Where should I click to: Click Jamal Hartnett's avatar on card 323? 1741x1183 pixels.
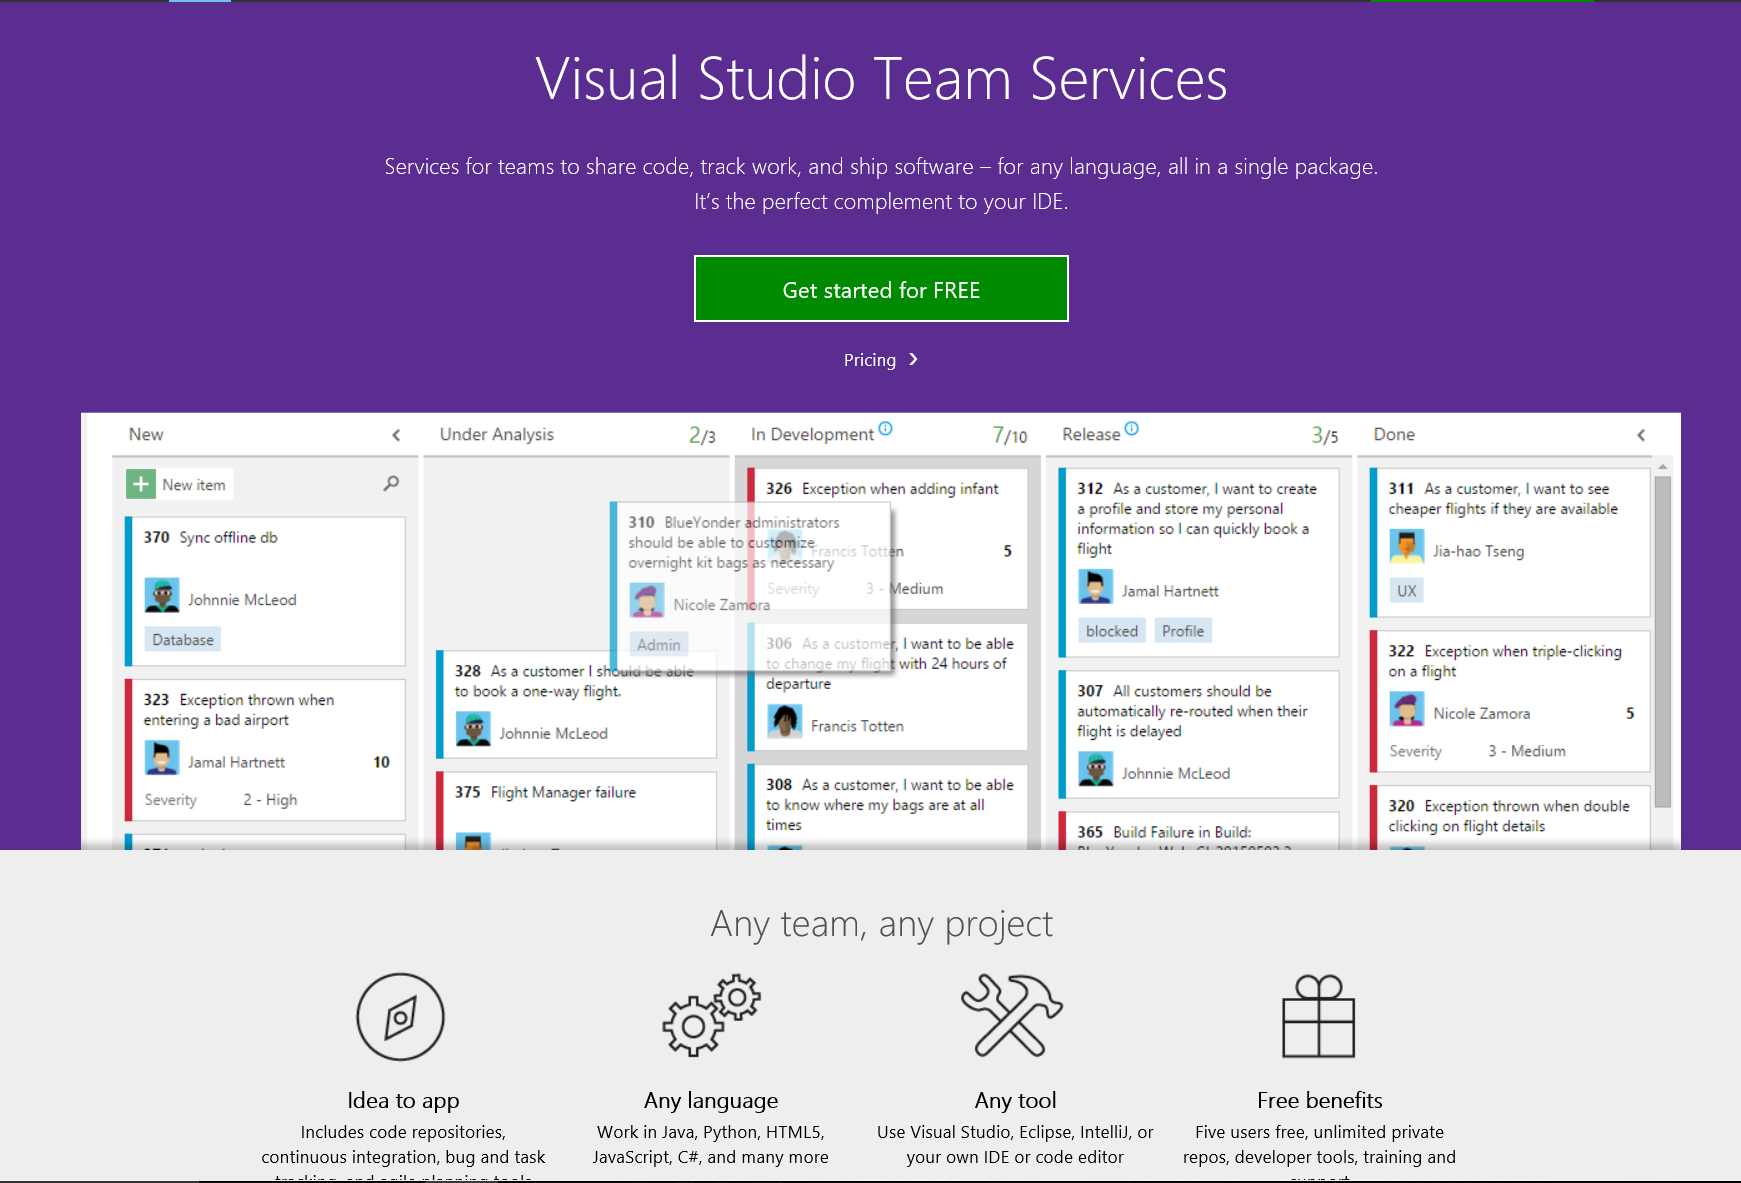[163, 757]
